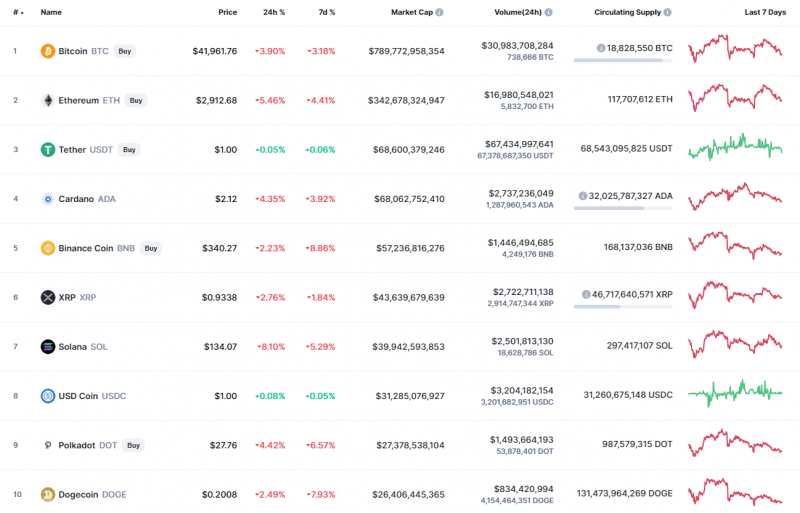
Task: Click the Market Cap info icon
Action: coord(439,12)
